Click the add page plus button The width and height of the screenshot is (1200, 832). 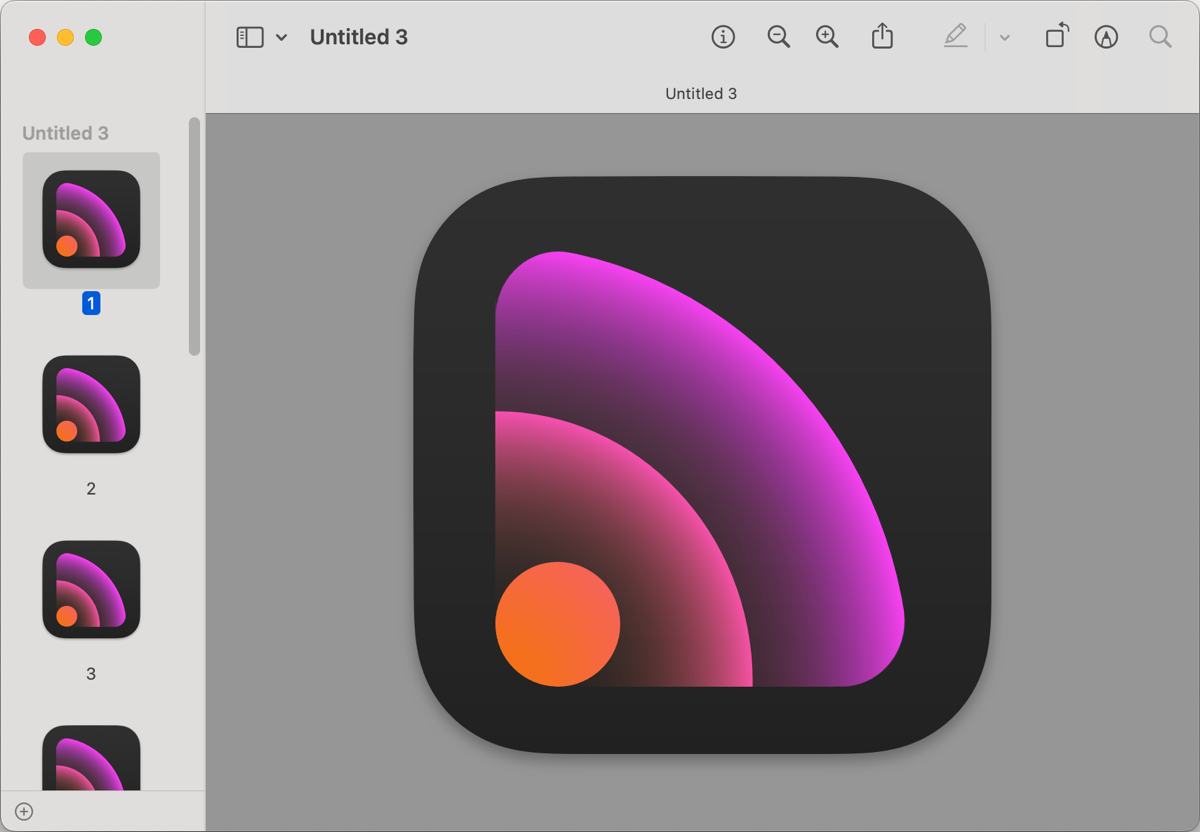tap(24, 811)
